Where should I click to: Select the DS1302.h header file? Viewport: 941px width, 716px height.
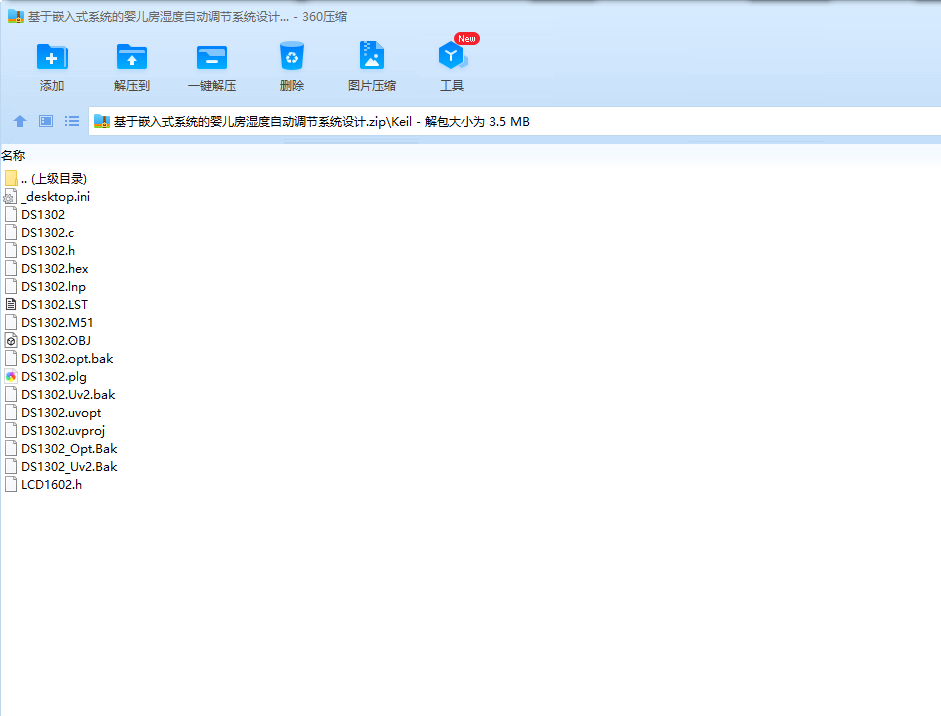(x=48, y=250)
